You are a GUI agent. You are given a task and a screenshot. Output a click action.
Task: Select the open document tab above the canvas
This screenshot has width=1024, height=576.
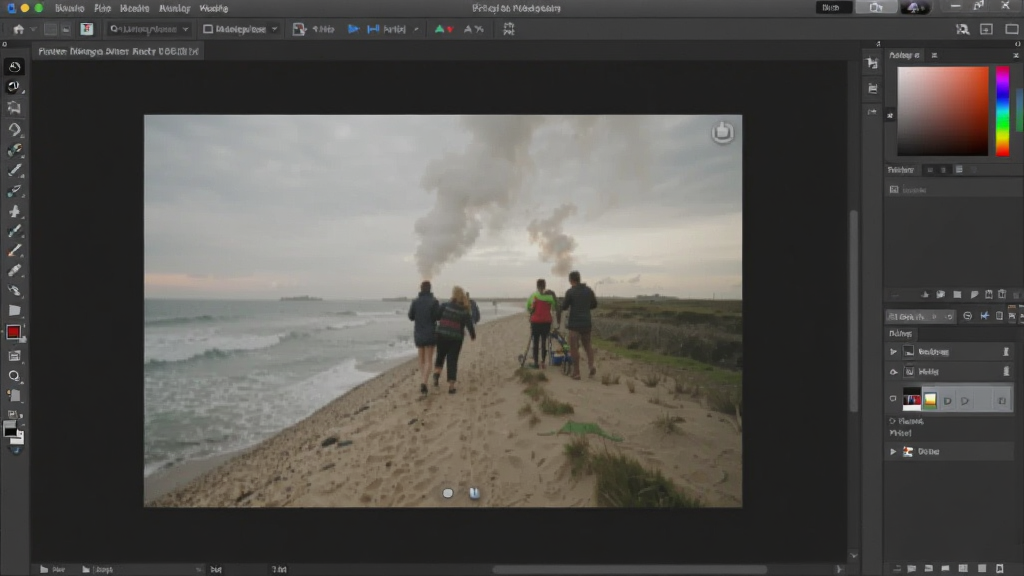(118, 51)
